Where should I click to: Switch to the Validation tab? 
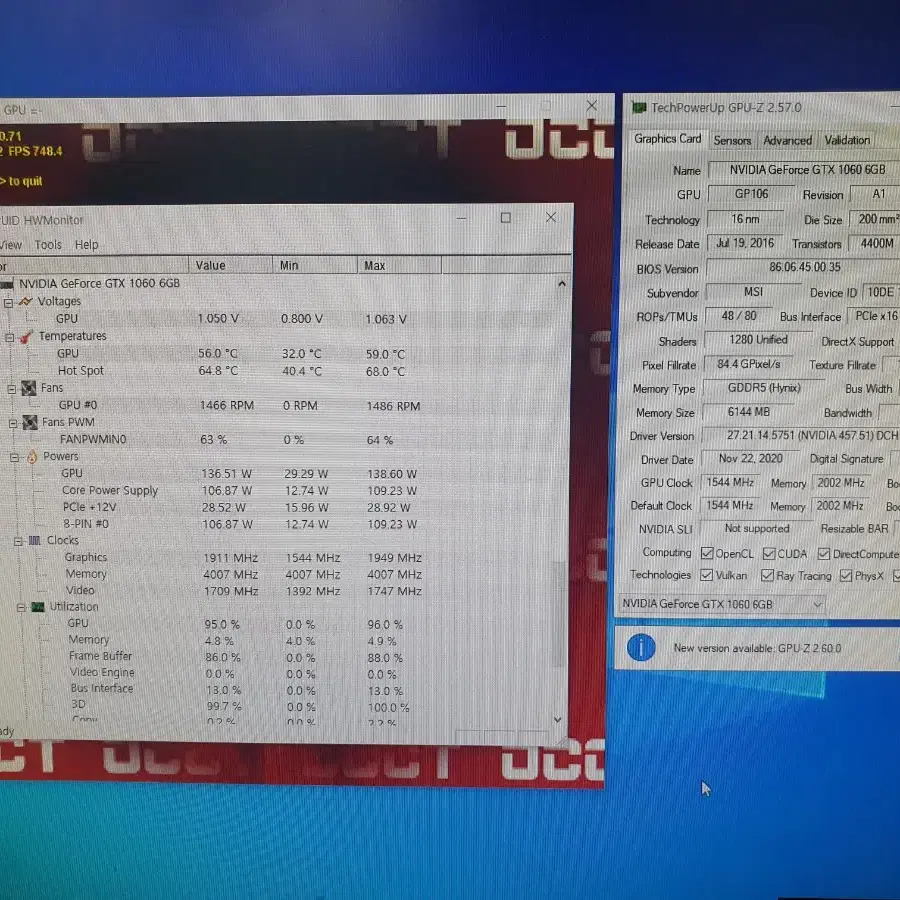click(847, 140)
